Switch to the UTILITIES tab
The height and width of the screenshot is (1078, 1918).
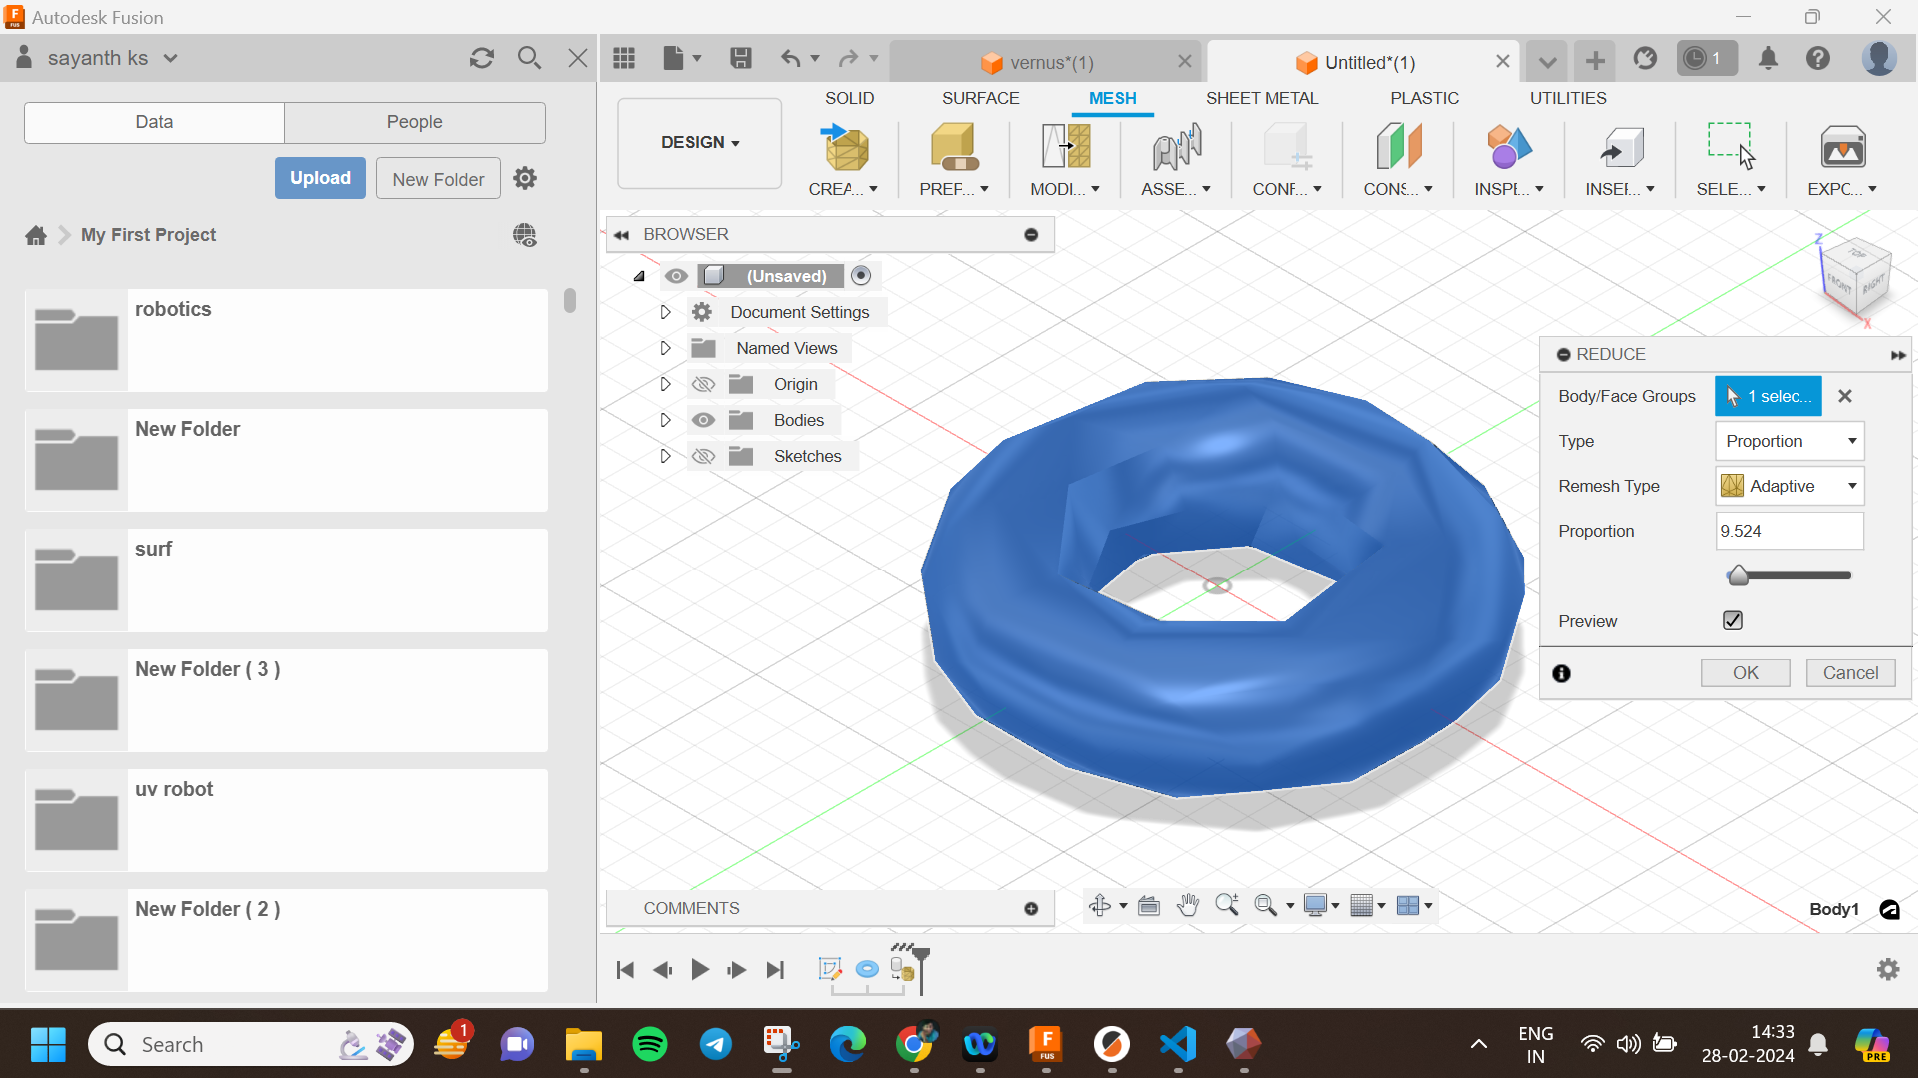[1568, 98]
